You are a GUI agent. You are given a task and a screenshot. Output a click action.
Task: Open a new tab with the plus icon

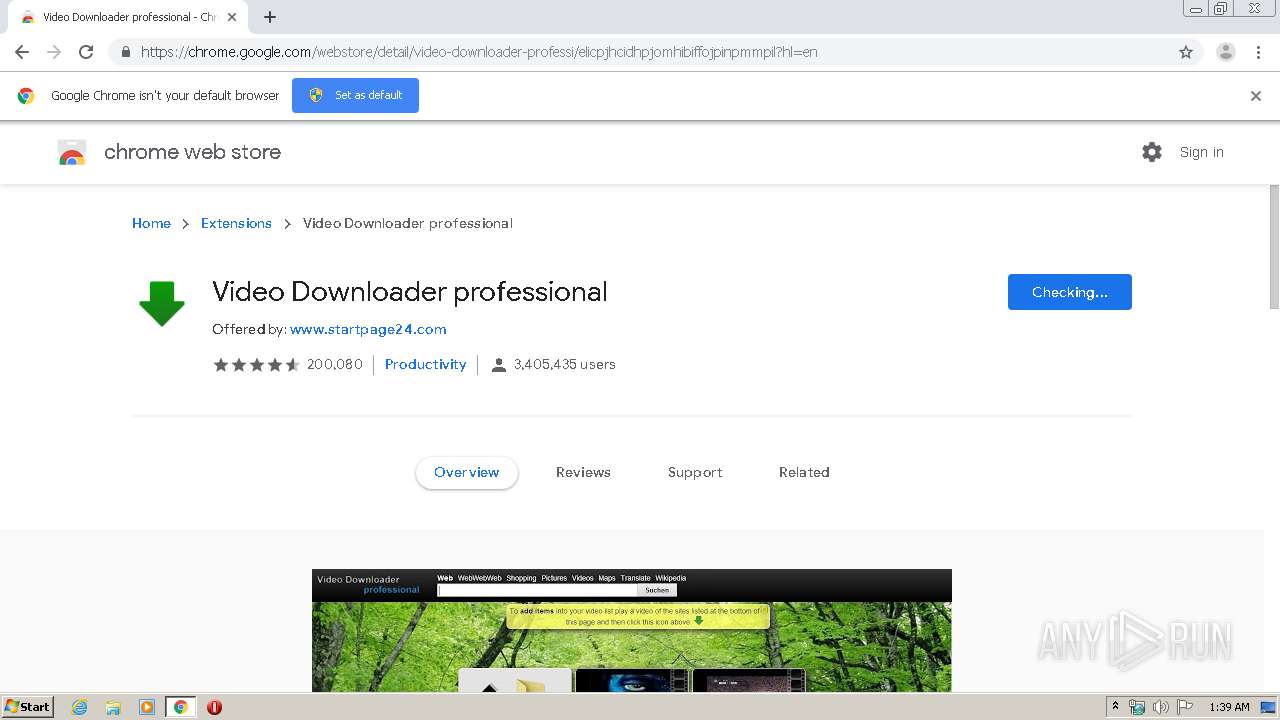point(270,17)
